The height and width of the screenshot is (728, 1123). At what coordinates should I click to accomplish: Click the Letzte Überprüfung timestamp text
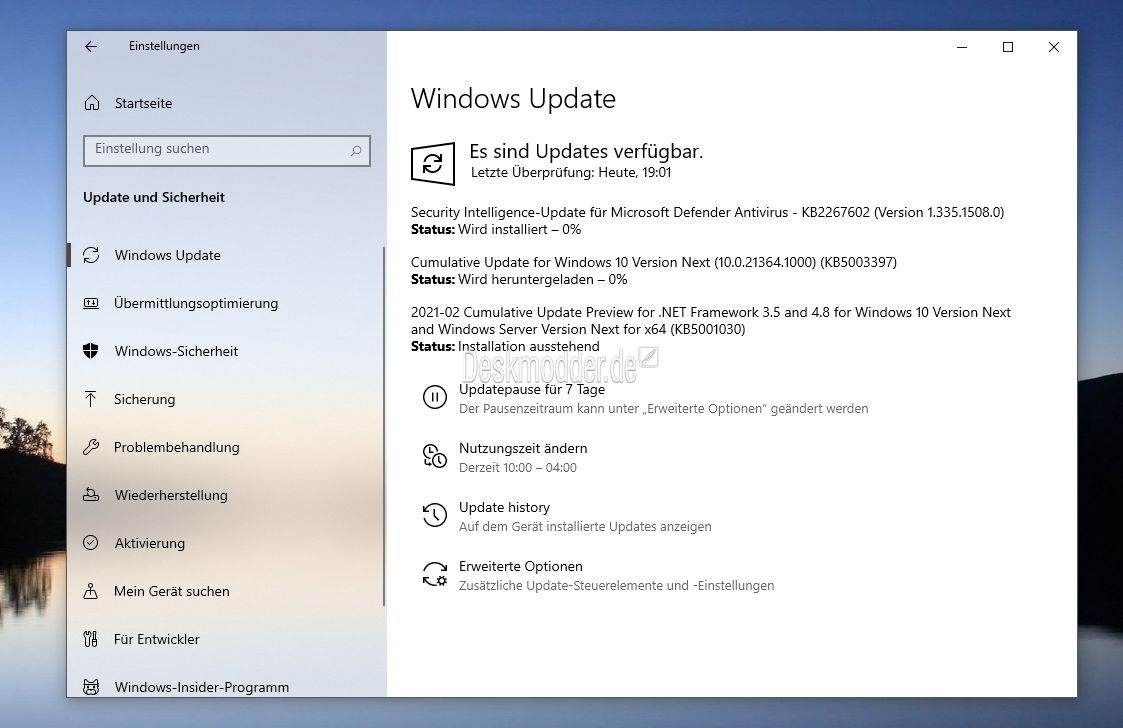pyautogui.click(x=571, y=173)
